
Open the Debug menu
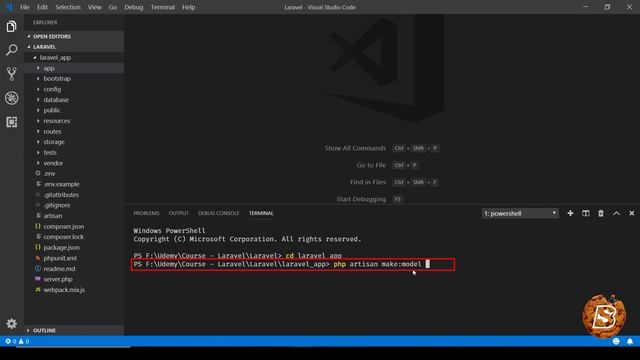[133, 7]
